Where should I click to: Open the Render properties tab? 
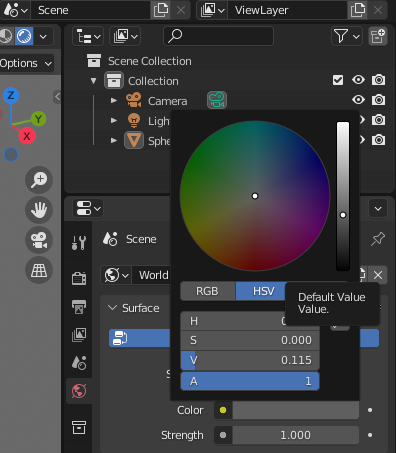tap(79, 278)
